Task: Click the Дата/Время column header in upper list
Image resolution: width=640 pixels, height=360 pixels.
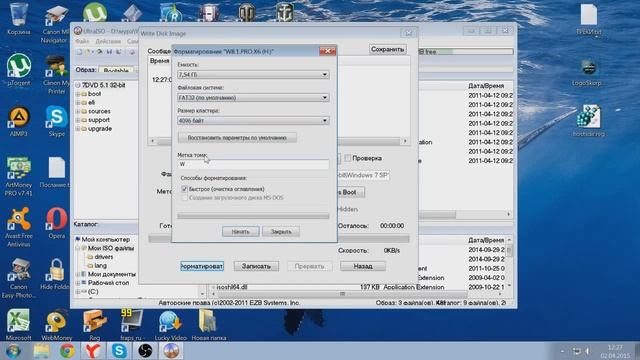Action: [x=486, y=86]
